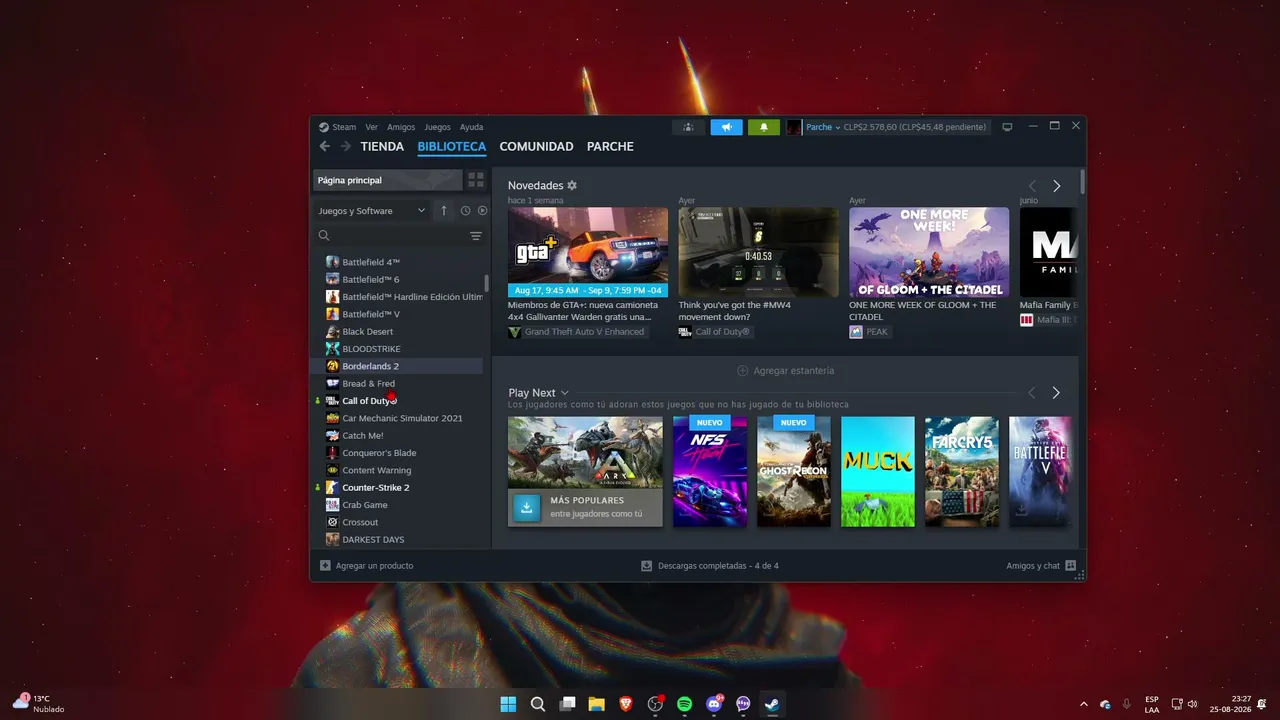
Task: Focus the library search field
Action: [393, 236]
